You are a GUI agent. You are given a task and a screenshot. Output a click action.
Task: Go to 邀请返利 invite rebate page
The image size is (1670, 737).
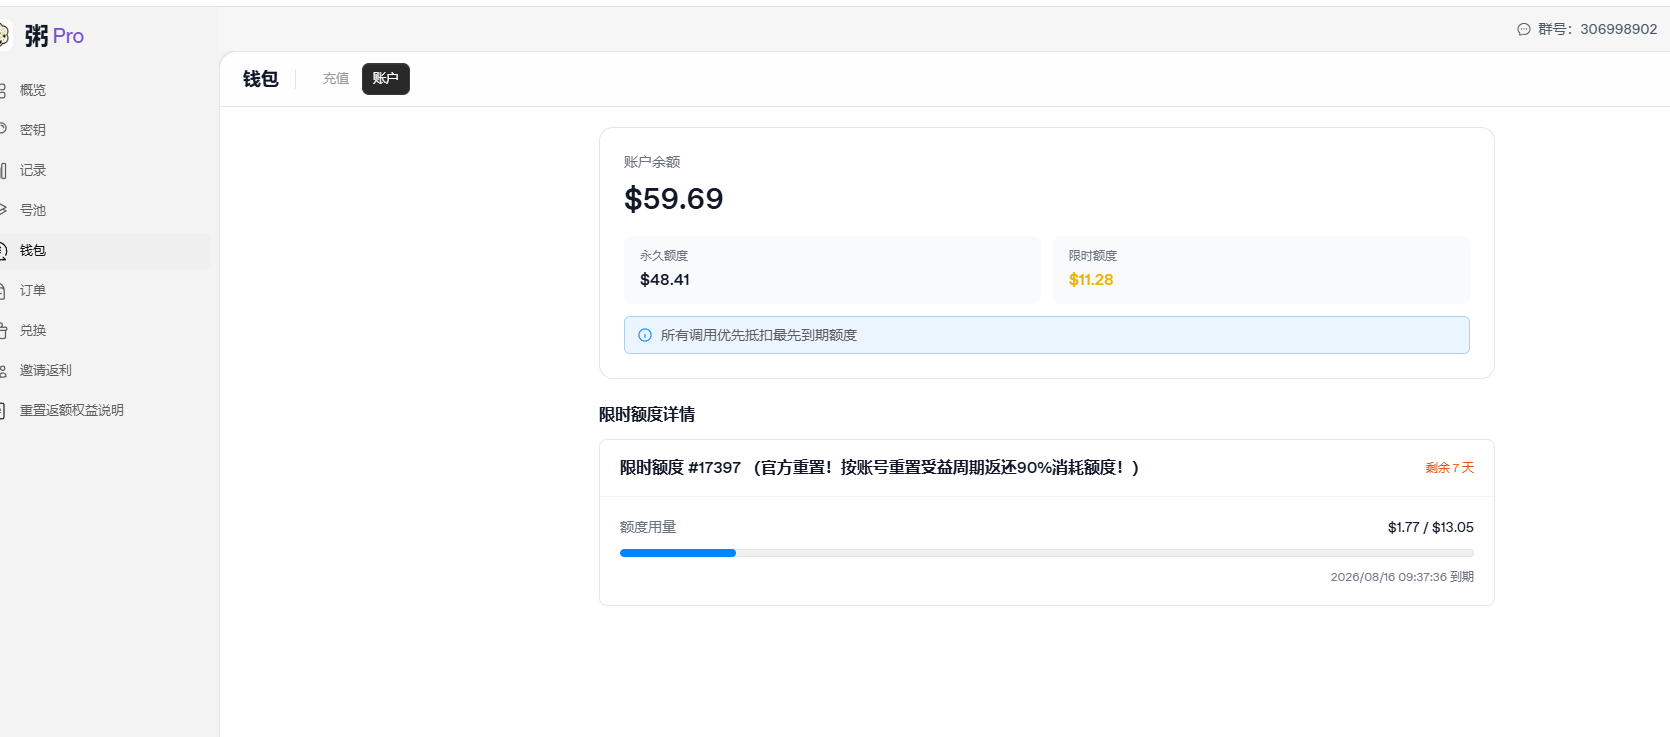click(46, 370)
